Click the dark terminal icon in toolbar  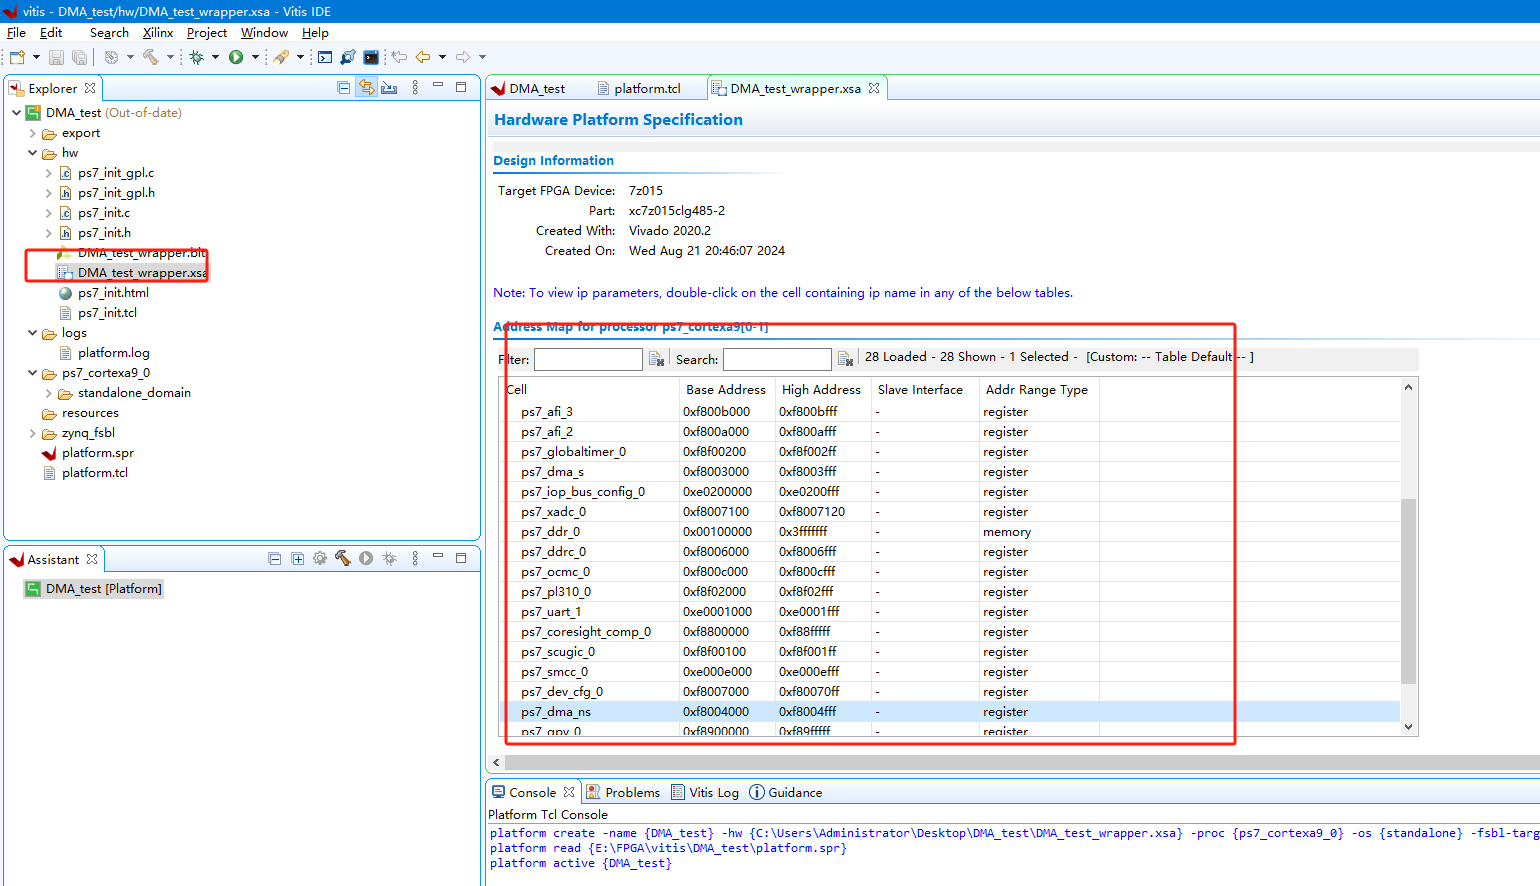click(x=371, y=57)
